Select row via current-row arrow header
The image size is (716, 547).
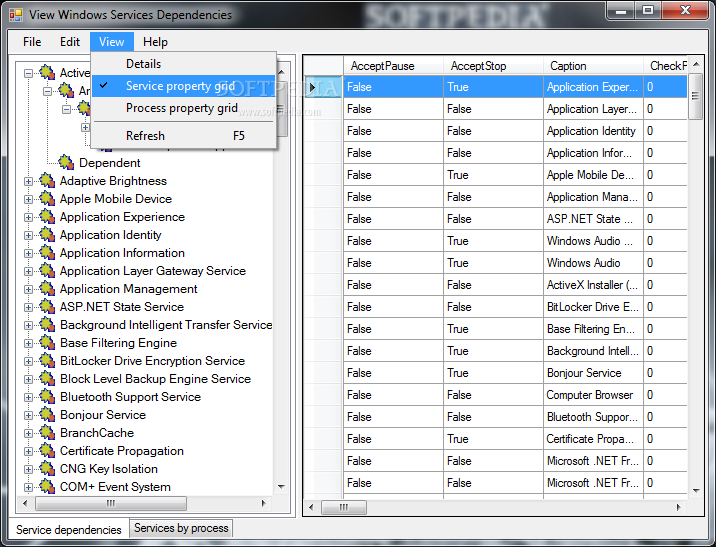tap(323, 87)
